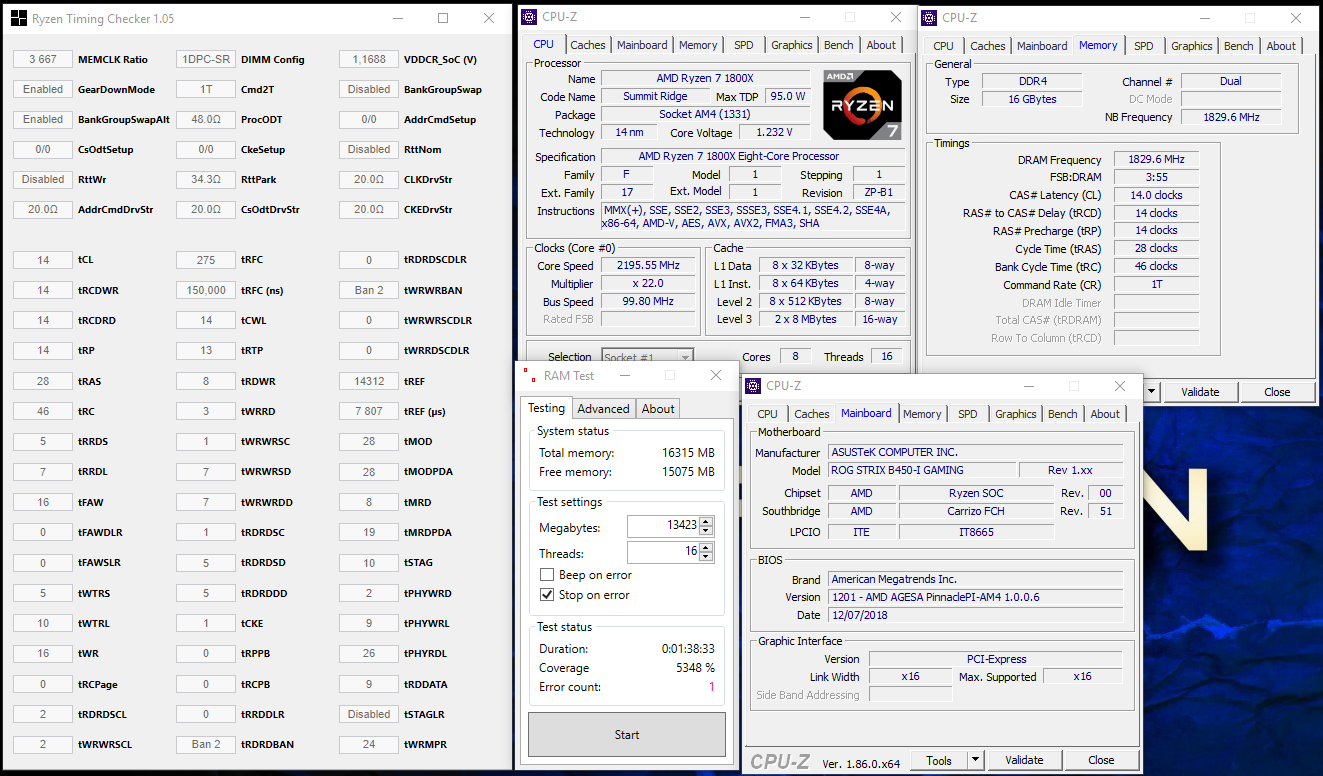Image resolution: width=1323 pixels, height=776 pixels.
Task: Click the MEMCLK Ratio value 3 667
Action: tap(43, 59)
